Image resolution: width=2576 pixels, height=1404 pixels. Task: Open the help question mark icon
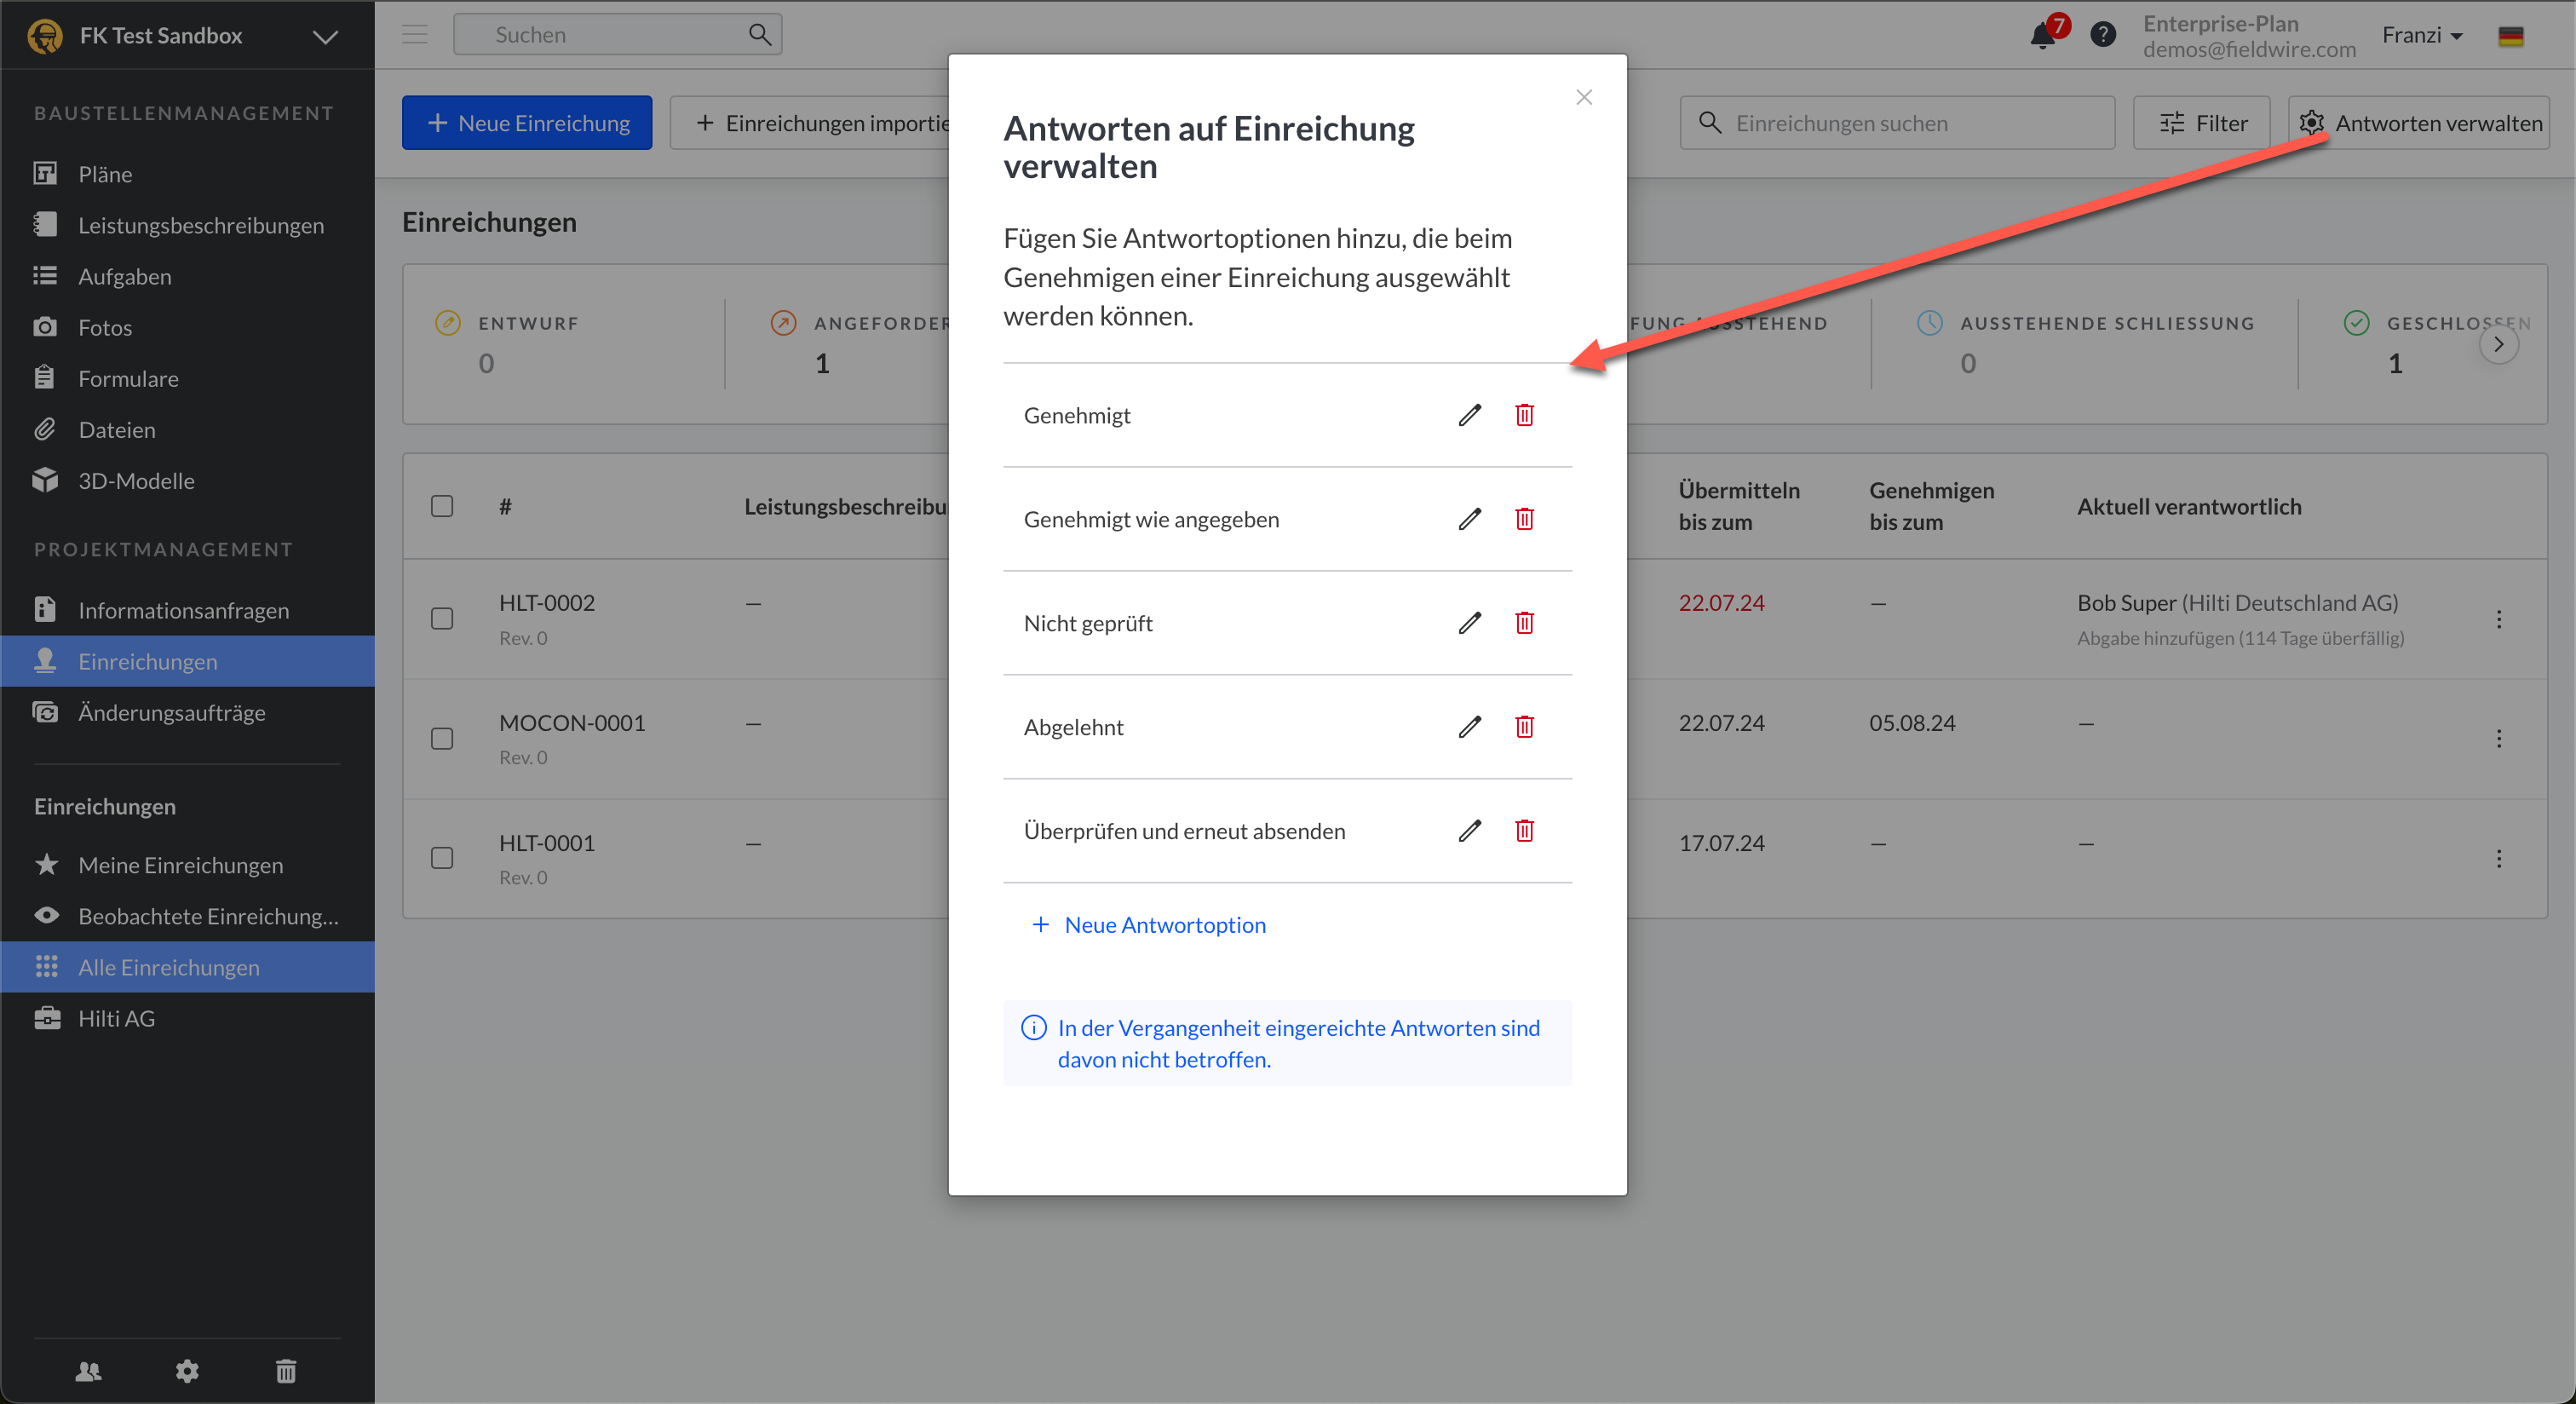pos(2103,35)
